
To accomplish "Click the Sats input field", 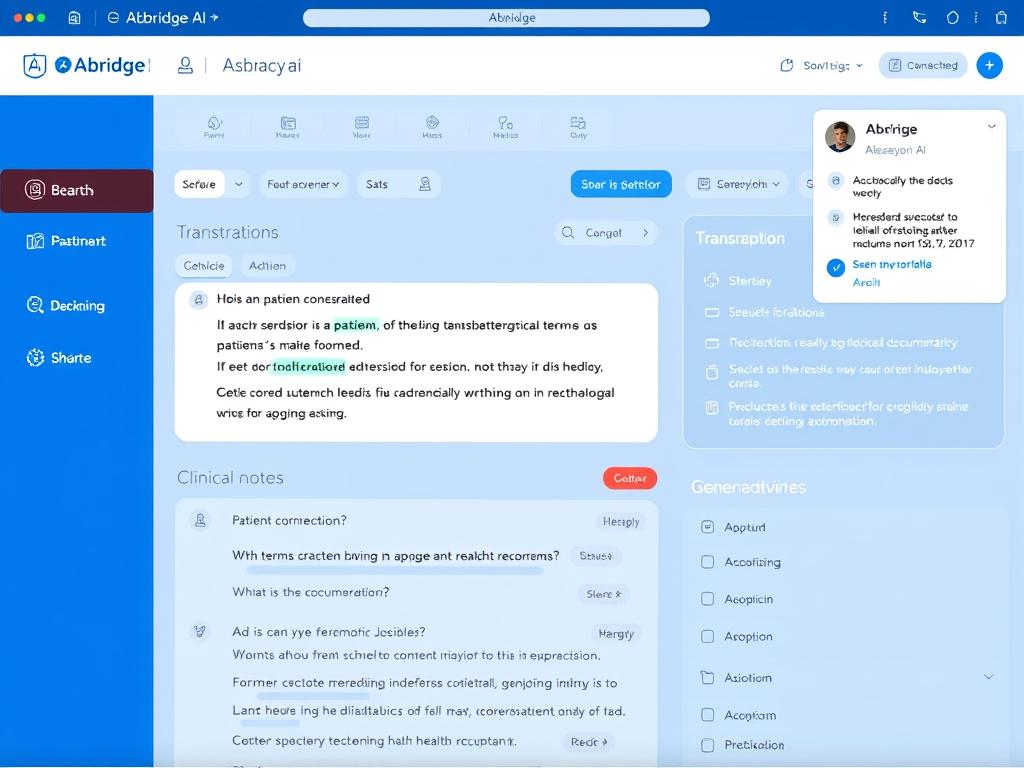I will [398, 184].
